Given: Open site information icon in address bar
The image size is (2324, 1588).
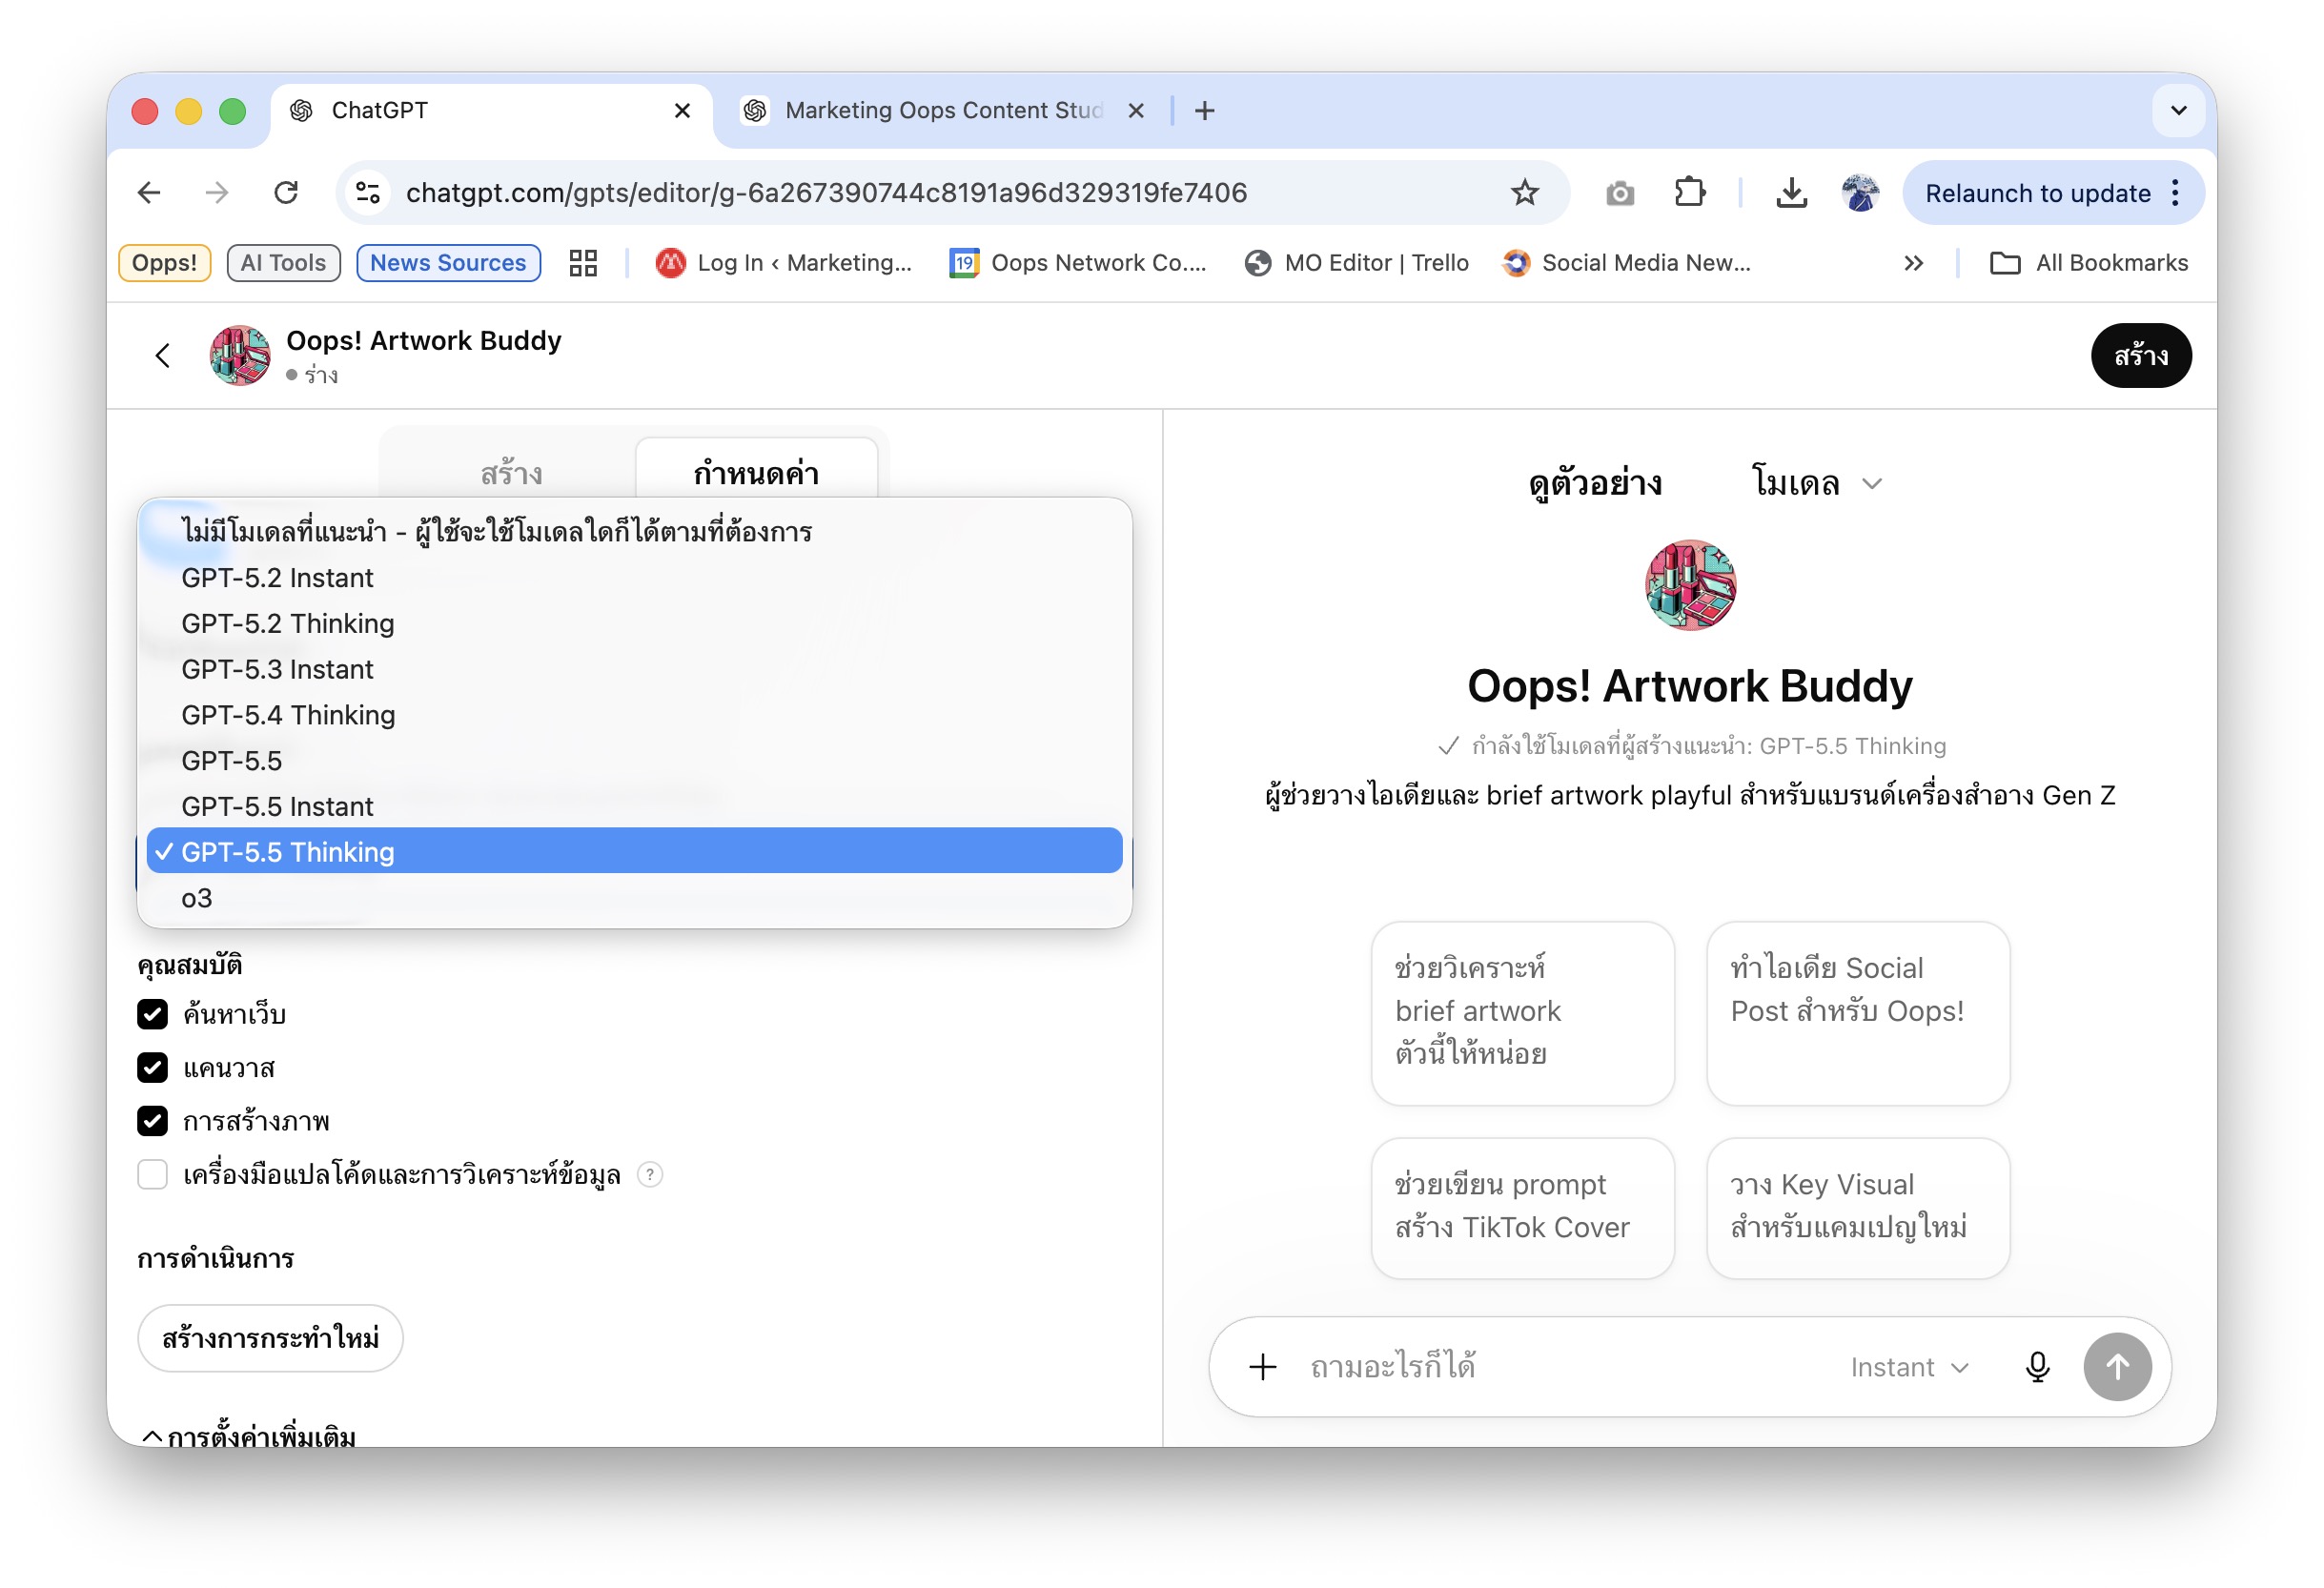Looking at the screenshot, I should [368, 192].
